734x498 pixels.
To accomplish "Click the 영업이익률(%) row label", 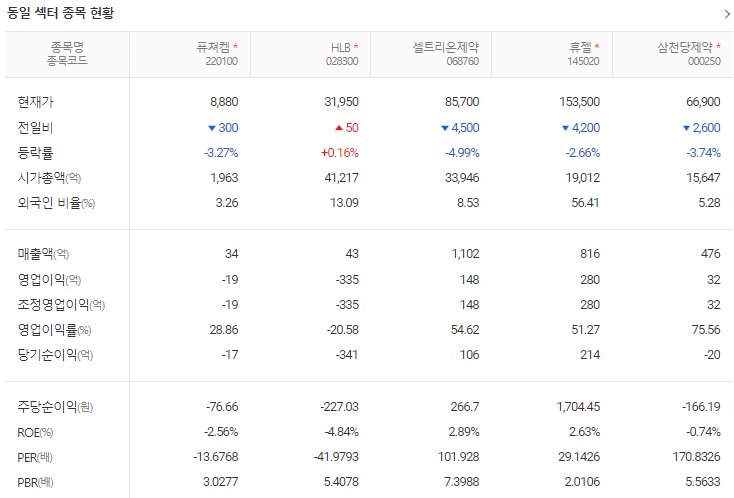I will 54,330.
